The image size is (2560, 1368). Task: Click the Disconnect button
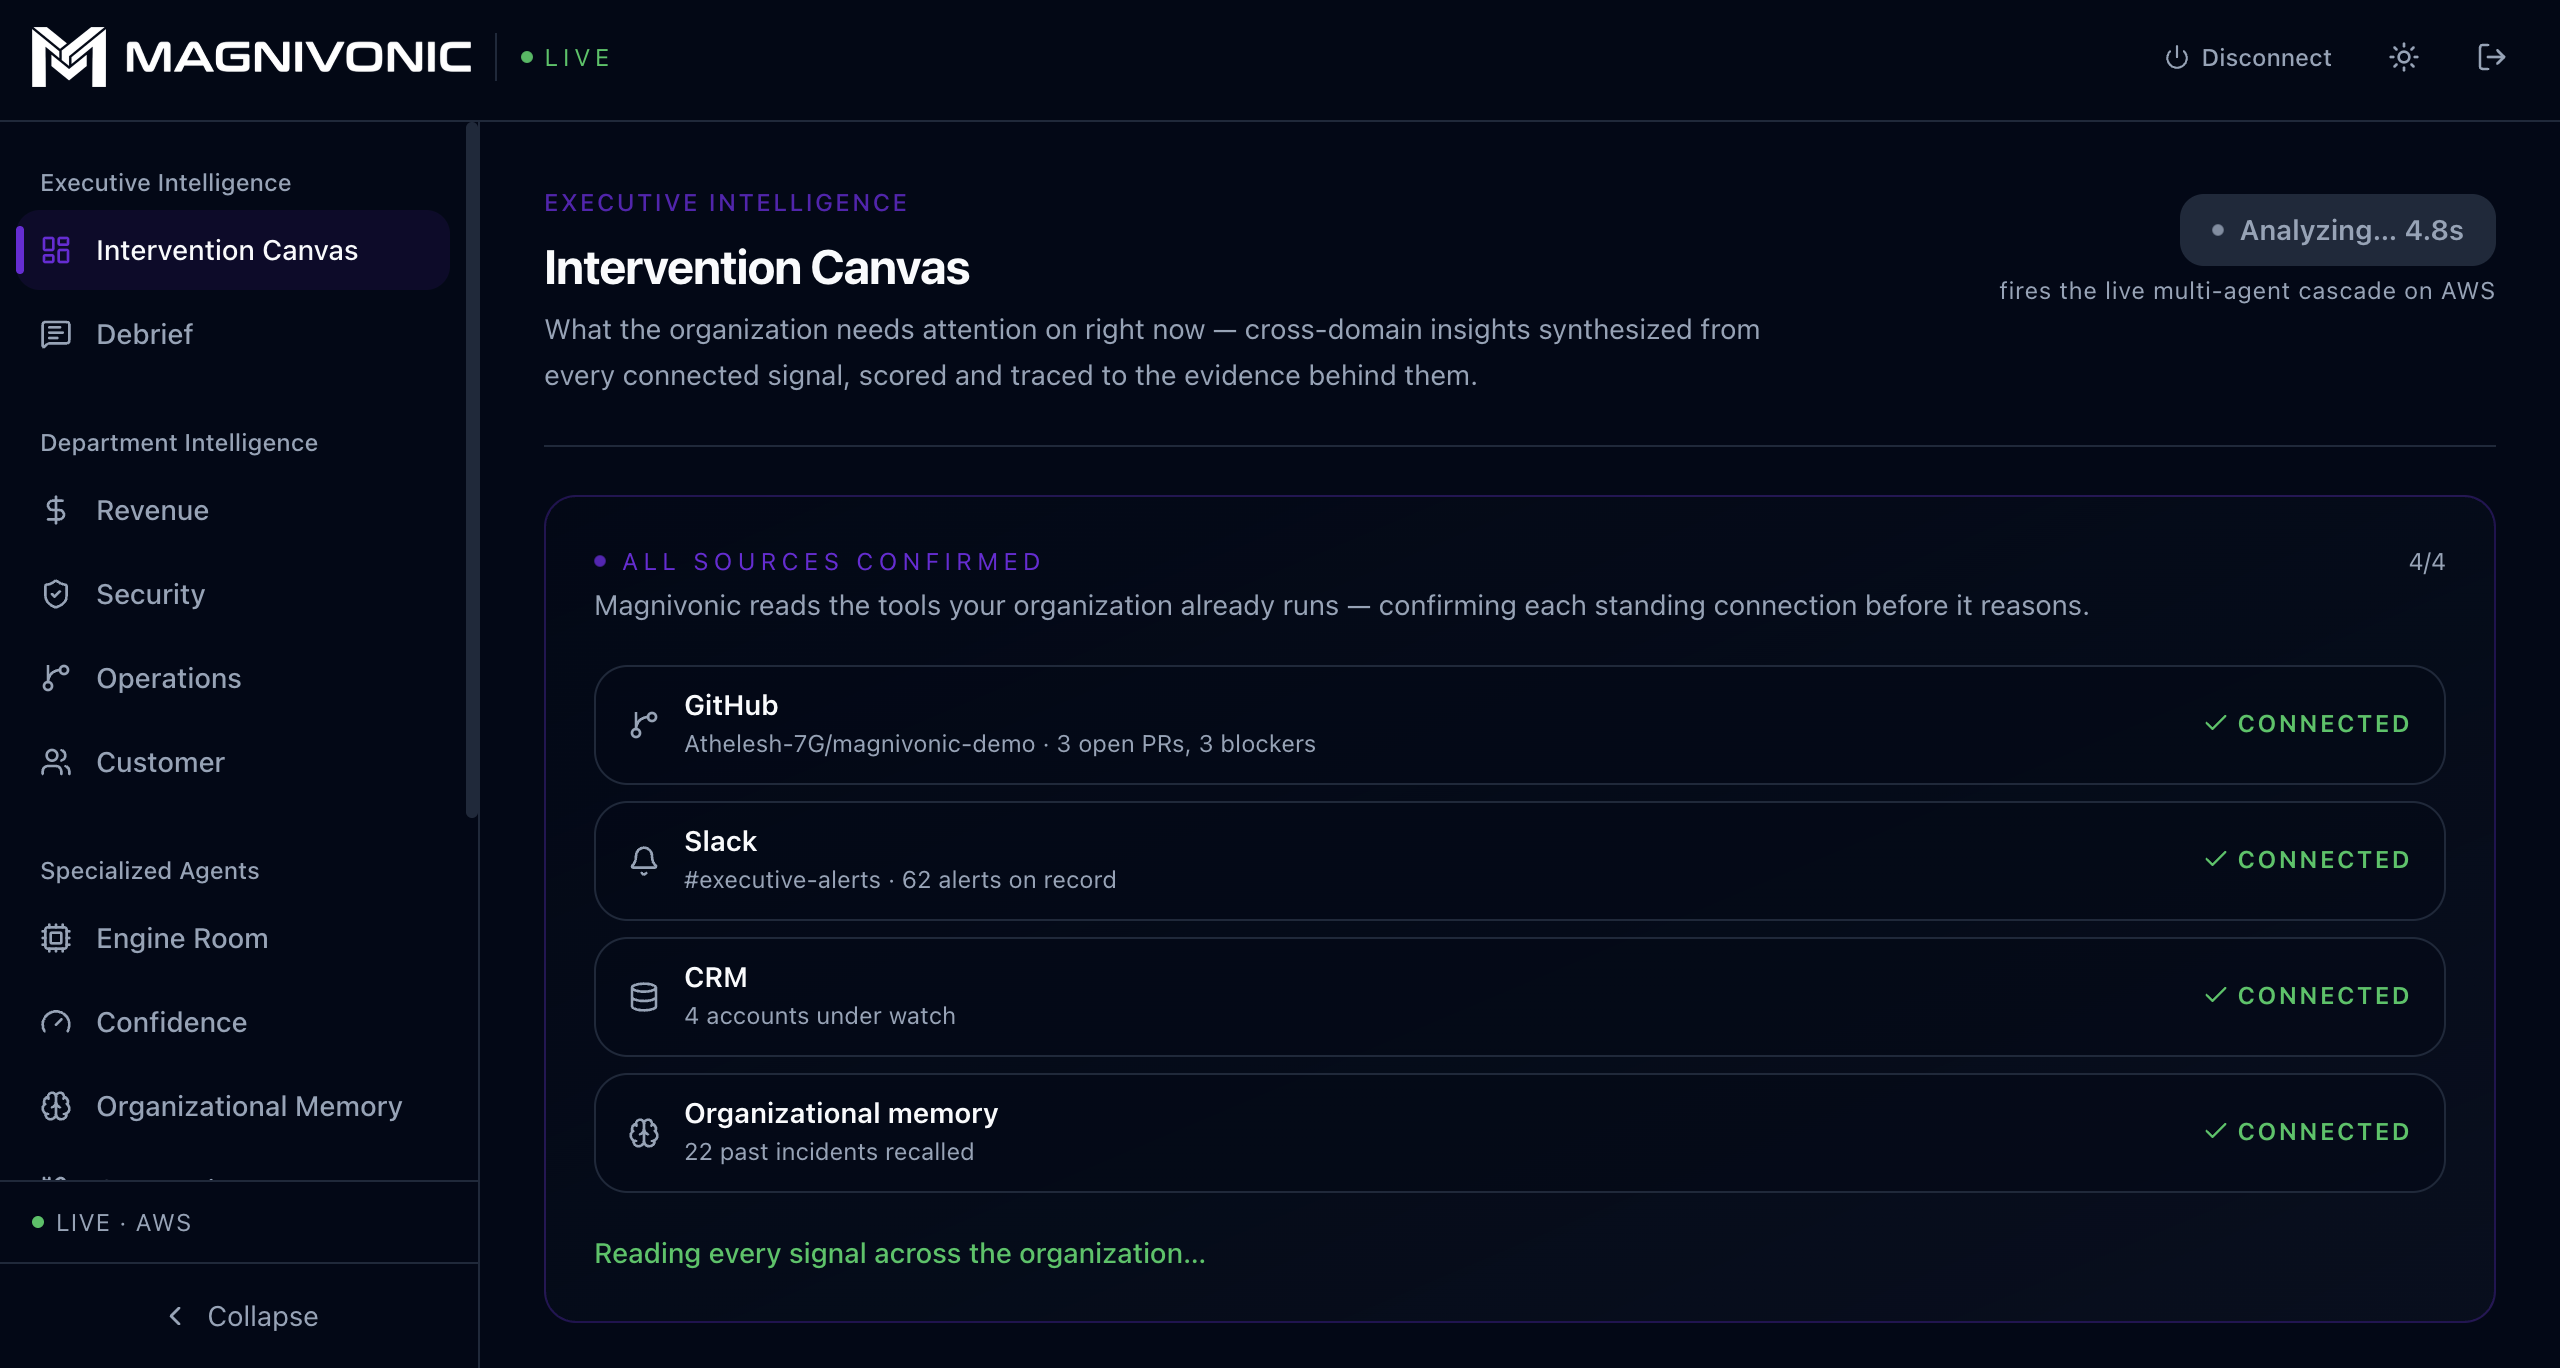[2248, 58]
